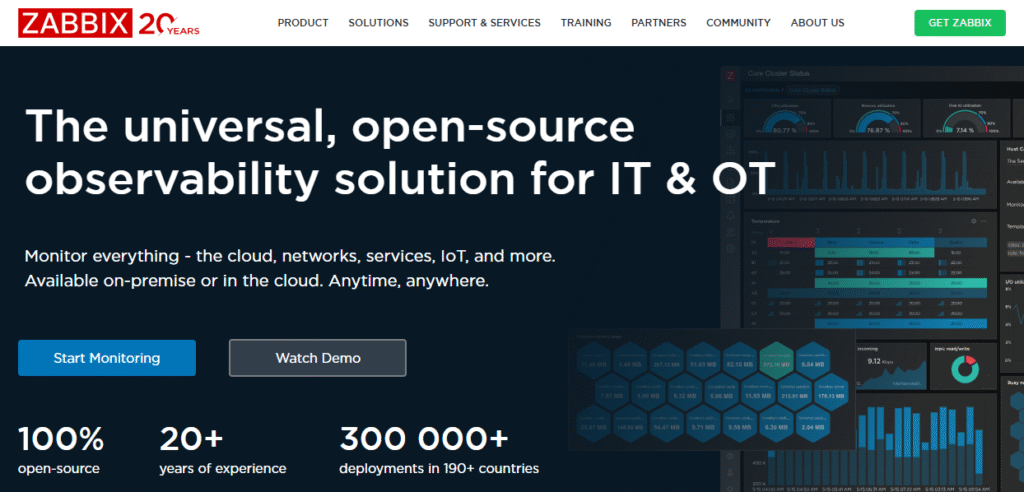Expand the Partners menu

pyautogui.click(x=659, y=22)
